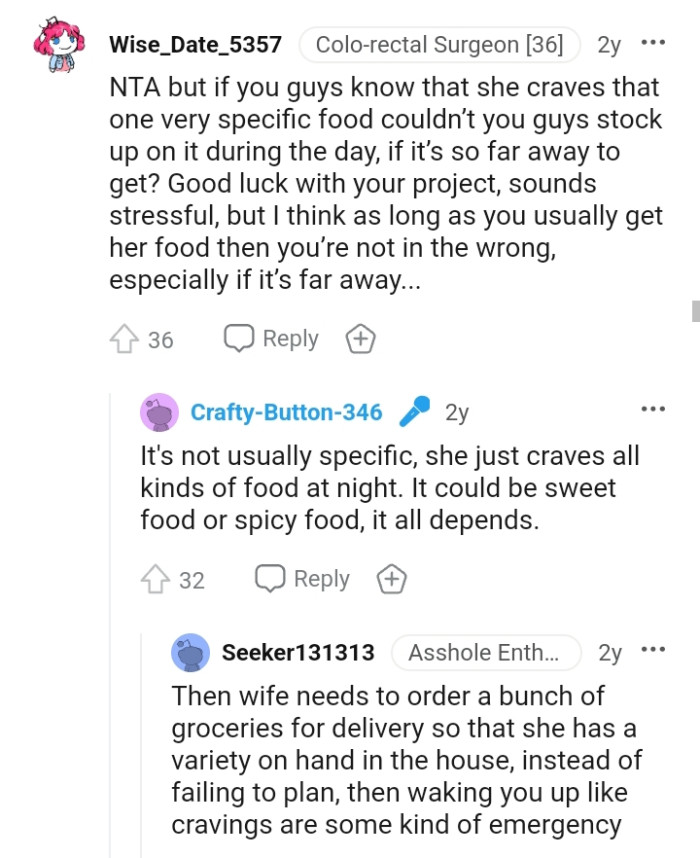Image resolution: width=700 pixels, height=858 pixels.
Task: Upvote Wise_Date_5357's comment
Action: pos(133,338)
